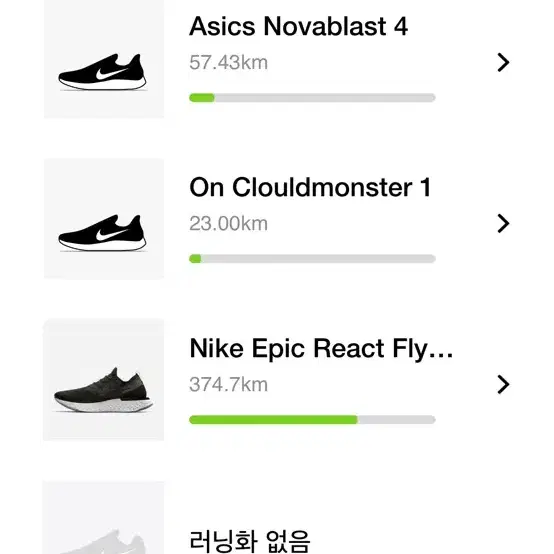This screenshot has height=554, width=554.
Task: Tap the On Cloudmonster 1 shoe thumbnail
Action: tap(104, 219)
